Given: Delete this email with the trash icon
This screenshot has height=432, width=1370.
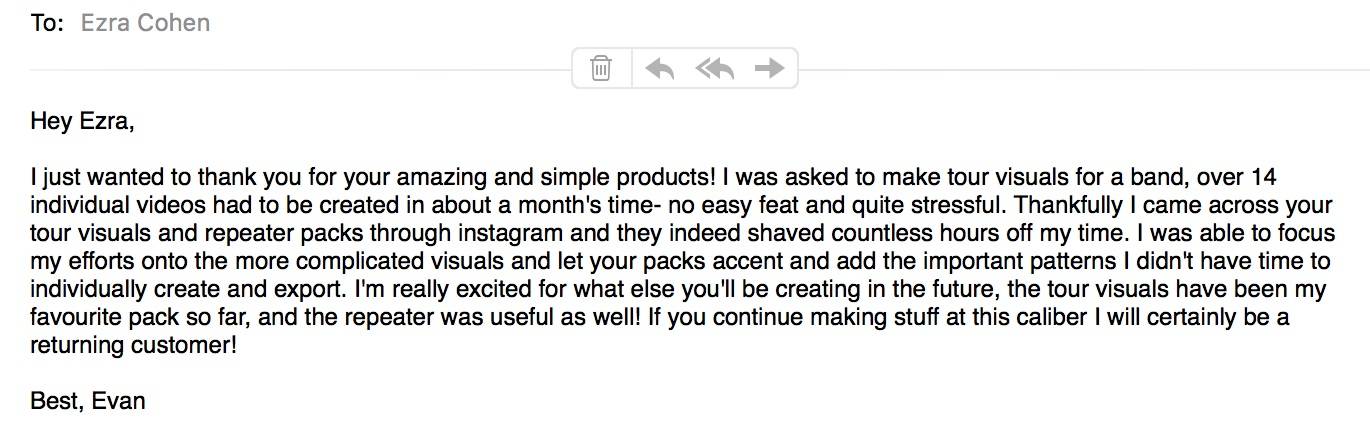Looking at the screenshot, I should coord(601,68).
